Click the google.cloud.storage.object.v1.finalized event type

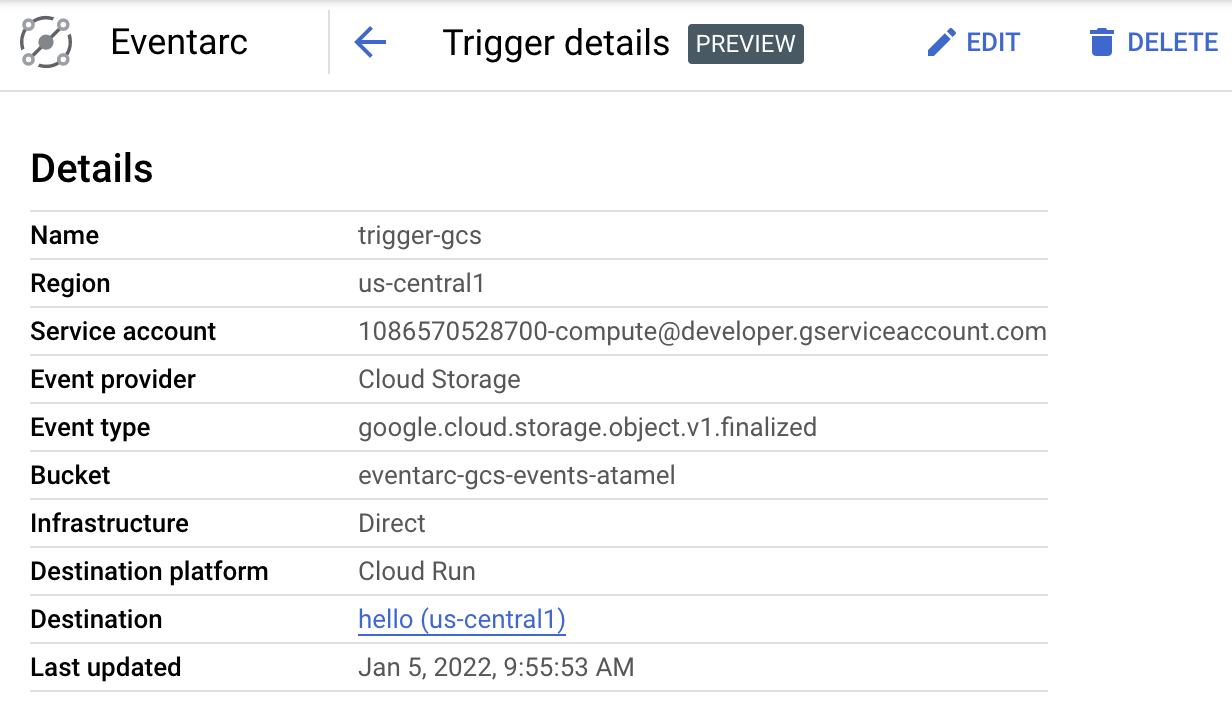[587, 428]
